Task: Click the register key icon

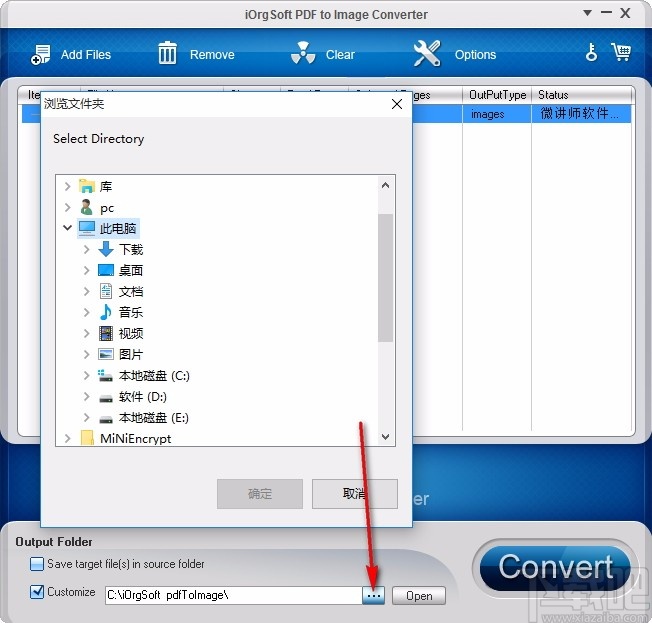Action: pos(591,52)
